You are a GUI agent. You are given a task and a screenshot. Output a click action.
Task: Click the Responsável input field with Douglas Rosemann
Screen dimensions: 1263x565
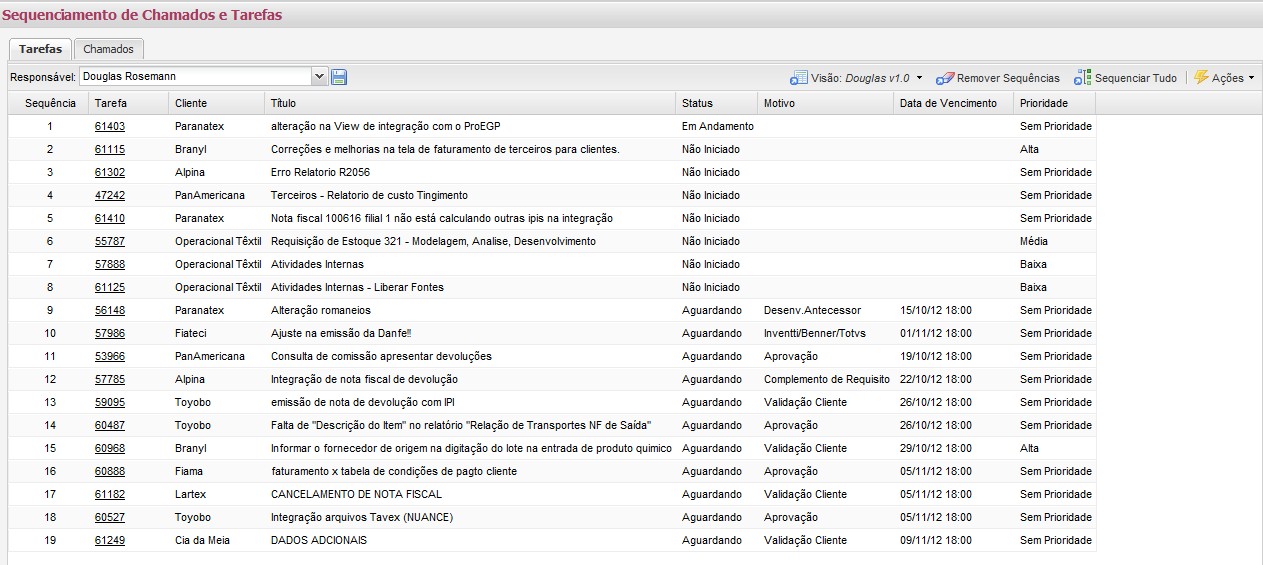196,76
